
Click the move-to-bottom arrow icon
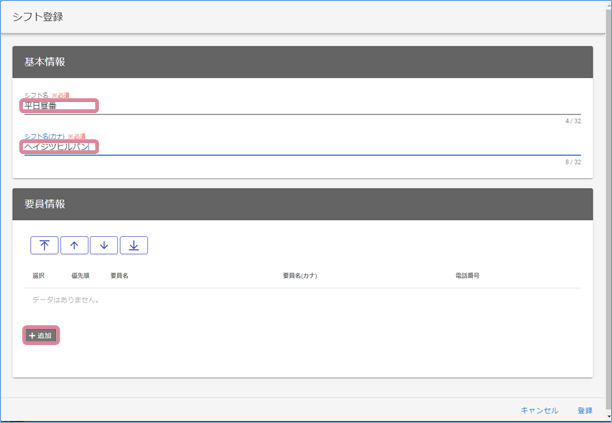(x=134, y=245)
